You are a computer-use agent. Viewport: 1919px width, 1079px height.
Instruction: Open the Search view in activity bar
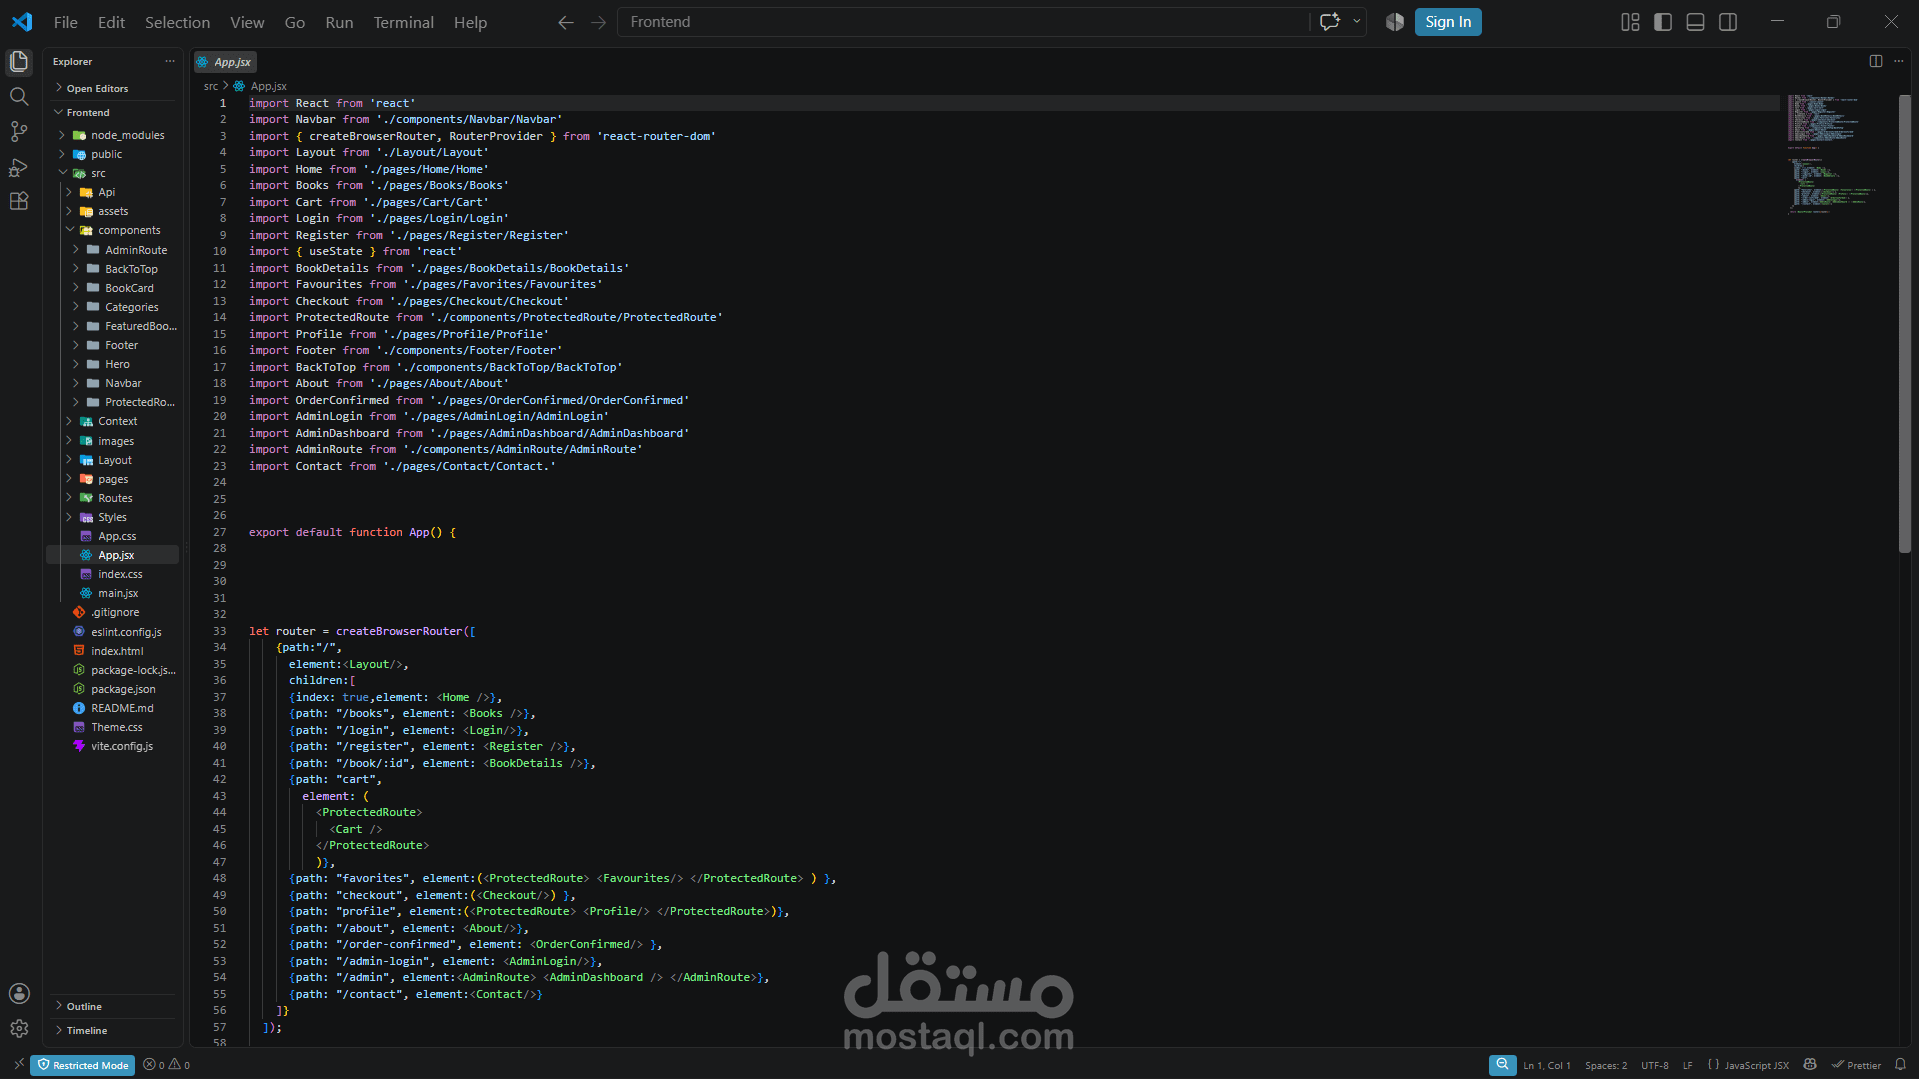(19, 97)
